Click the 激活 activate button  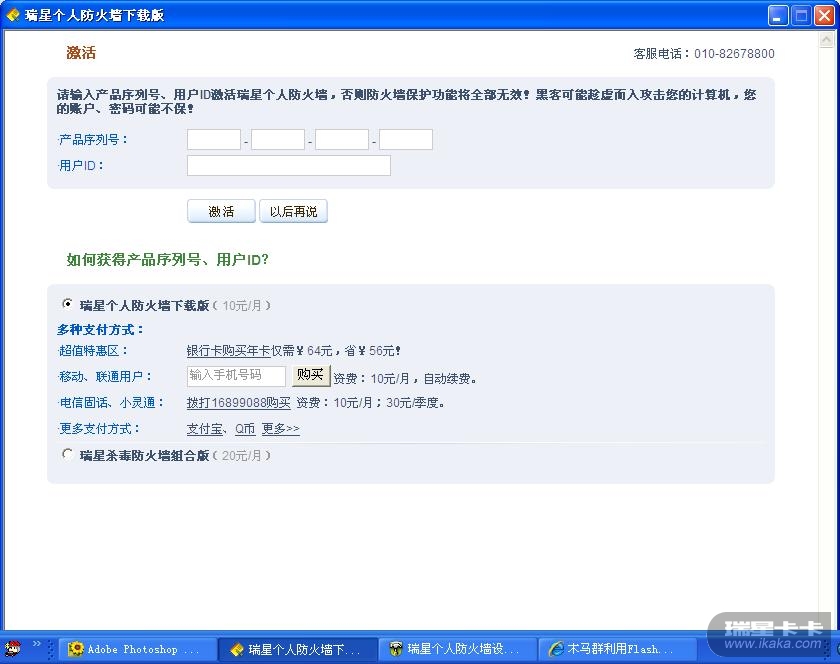coord(221,211)
